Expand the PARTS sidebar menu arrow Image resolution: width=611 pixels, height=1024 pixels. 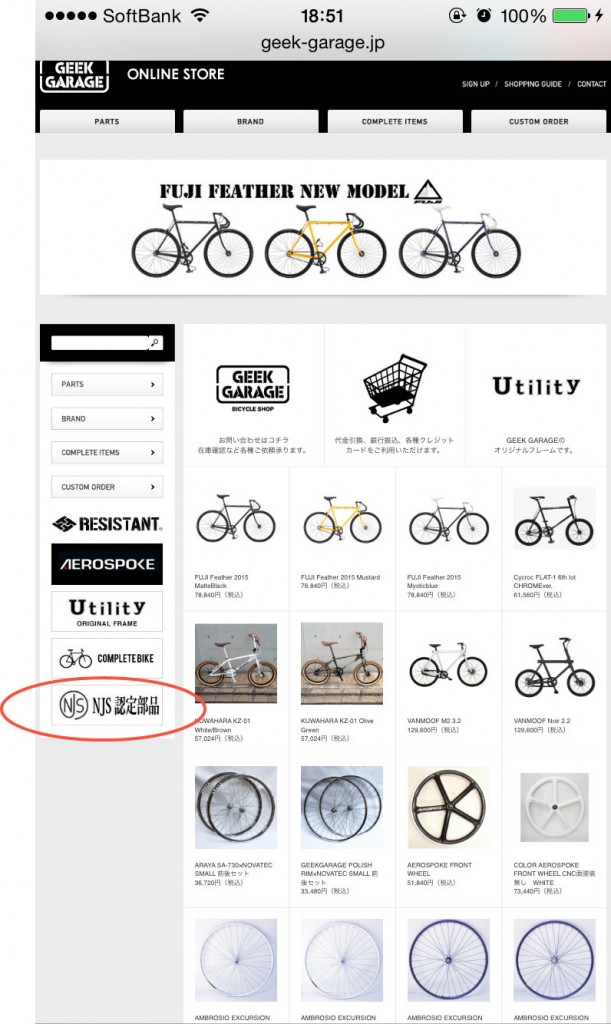point(153,385)
